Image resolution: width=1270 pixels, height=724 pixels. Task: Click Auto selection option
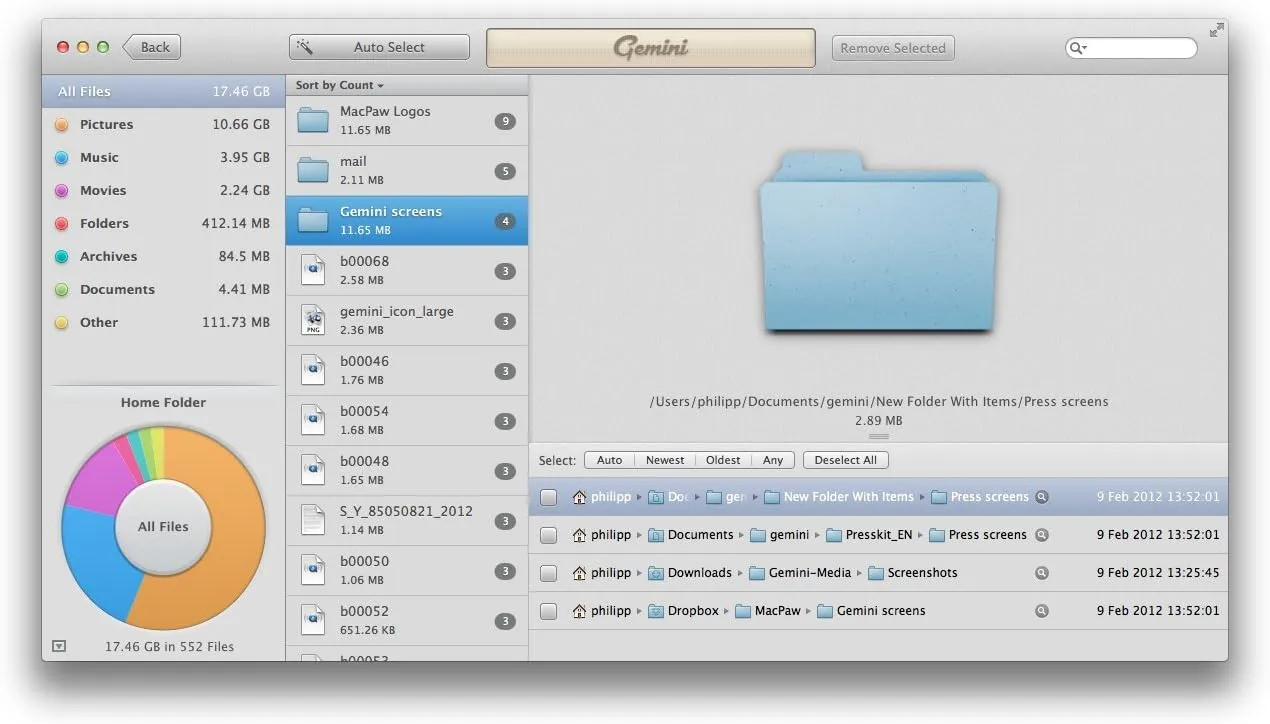click(609, 460)
